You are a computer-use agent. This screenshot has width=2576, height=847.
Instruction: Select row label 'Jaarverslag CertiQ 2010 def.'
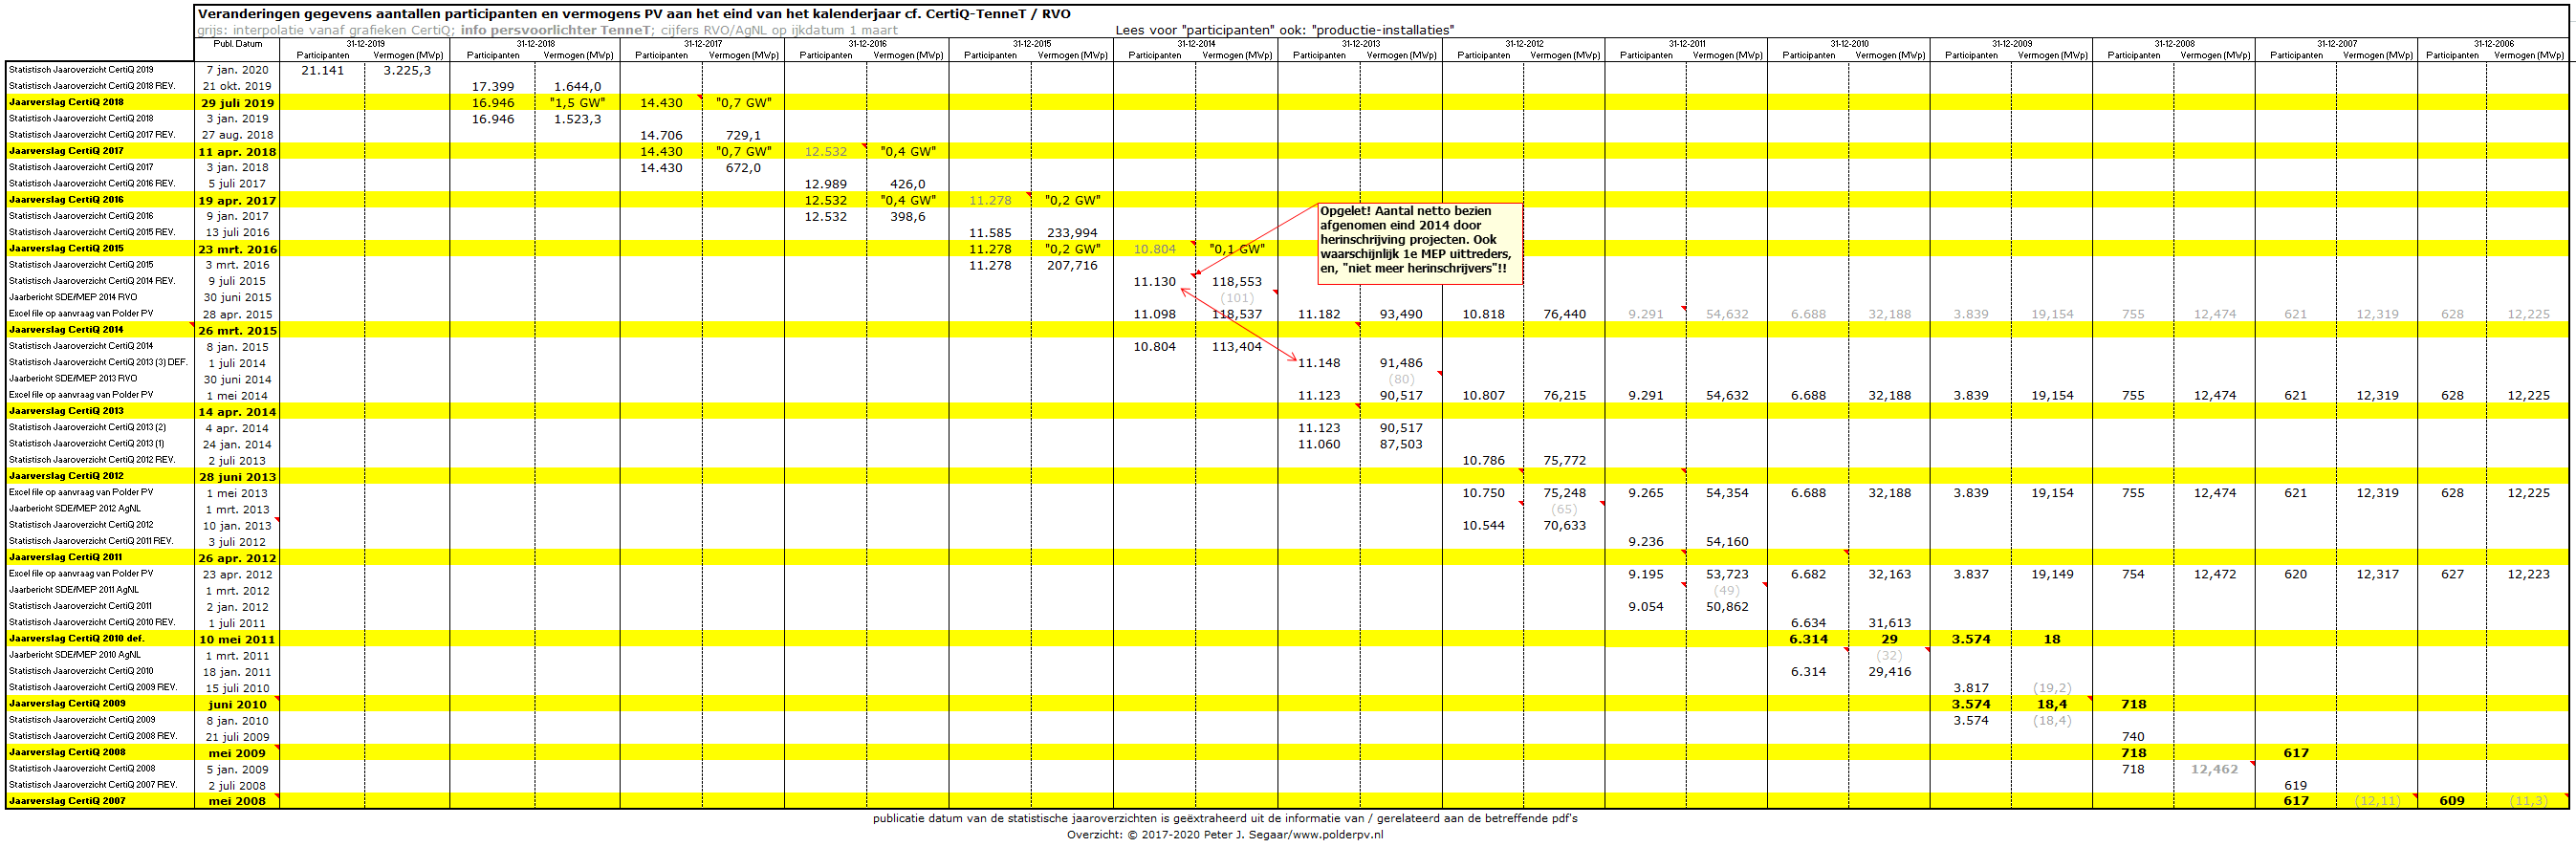pos(76,638)
